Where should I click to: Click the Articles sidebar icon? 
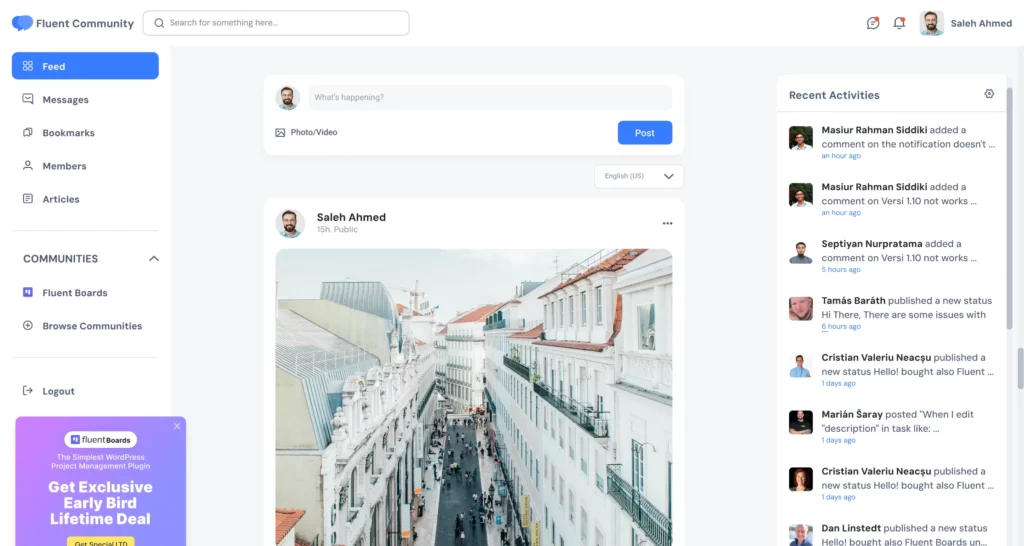point(27,199)
